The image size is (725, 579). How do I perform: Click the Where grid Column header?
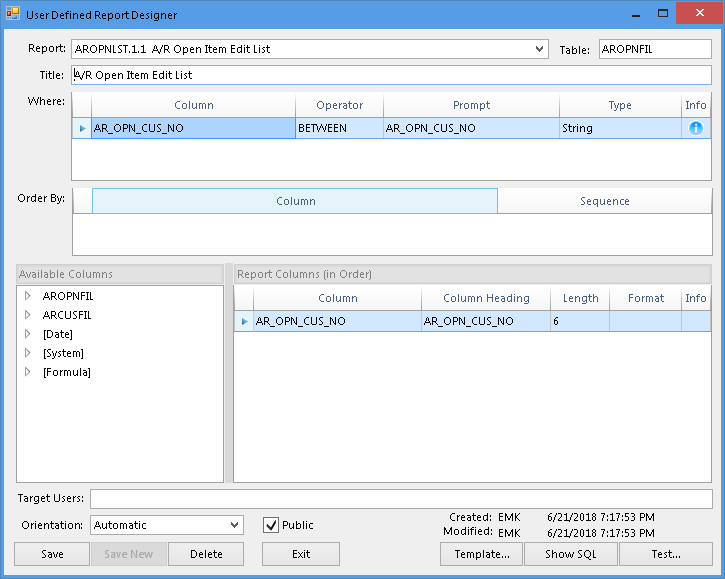click(193, 105)
